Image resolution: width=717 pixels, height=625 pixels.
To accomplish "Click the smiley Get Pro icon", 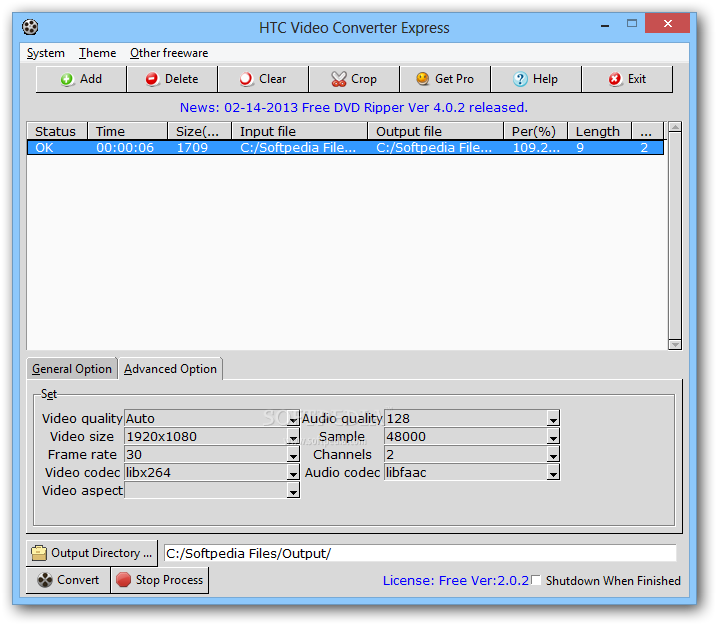I will [x=423, y=79].
